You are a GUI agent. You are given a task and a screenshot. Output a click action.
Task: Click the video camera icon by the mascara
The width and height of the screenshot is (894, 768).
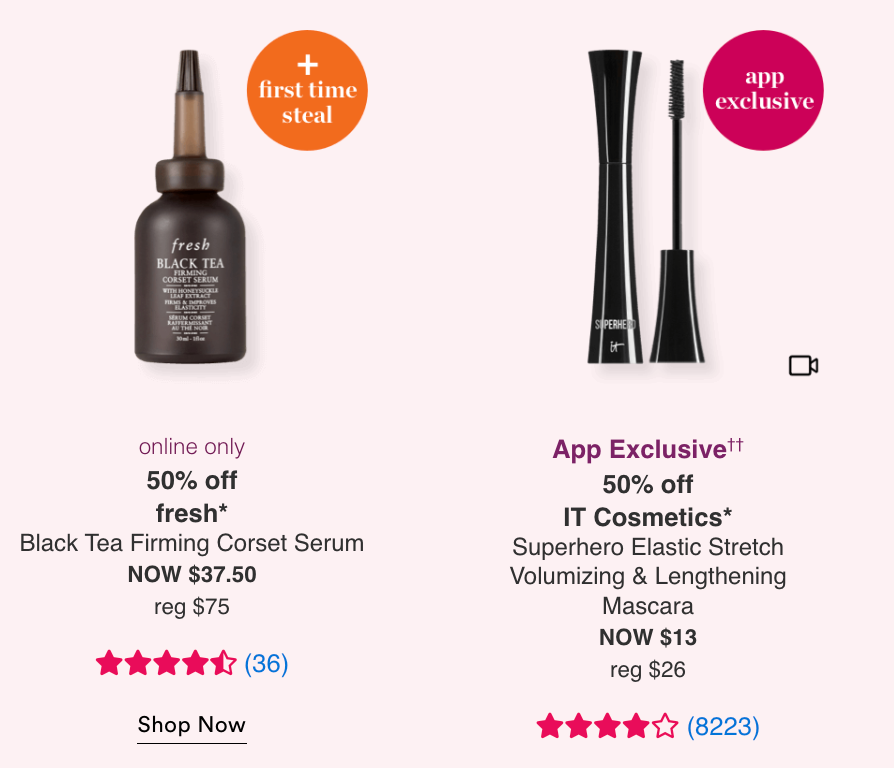(803, 366)
